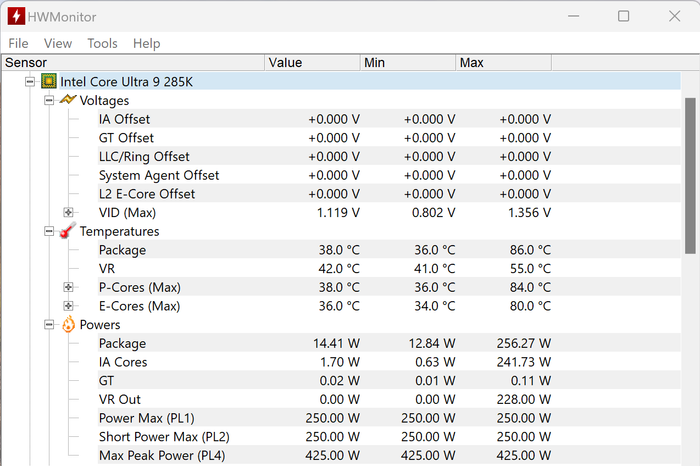Open the View menu

[58, 43]
